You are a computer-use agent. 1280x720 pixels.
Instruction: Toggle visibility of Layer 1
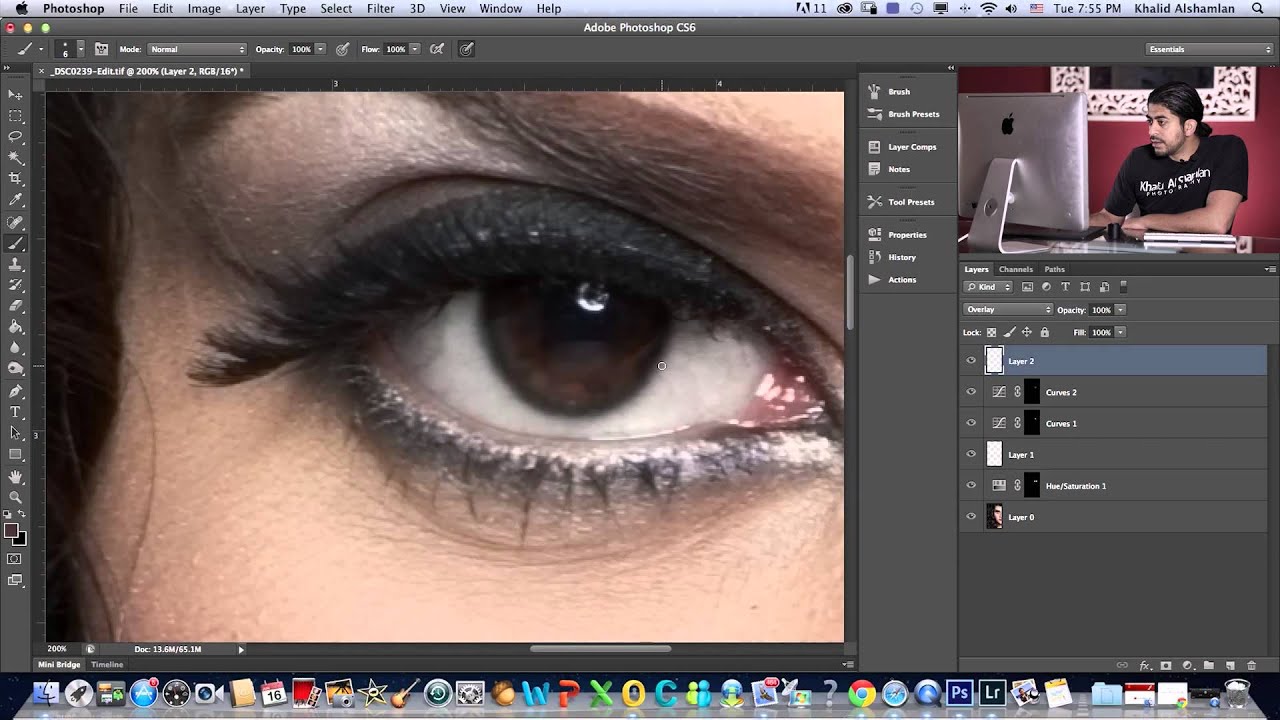coord(970,454)
